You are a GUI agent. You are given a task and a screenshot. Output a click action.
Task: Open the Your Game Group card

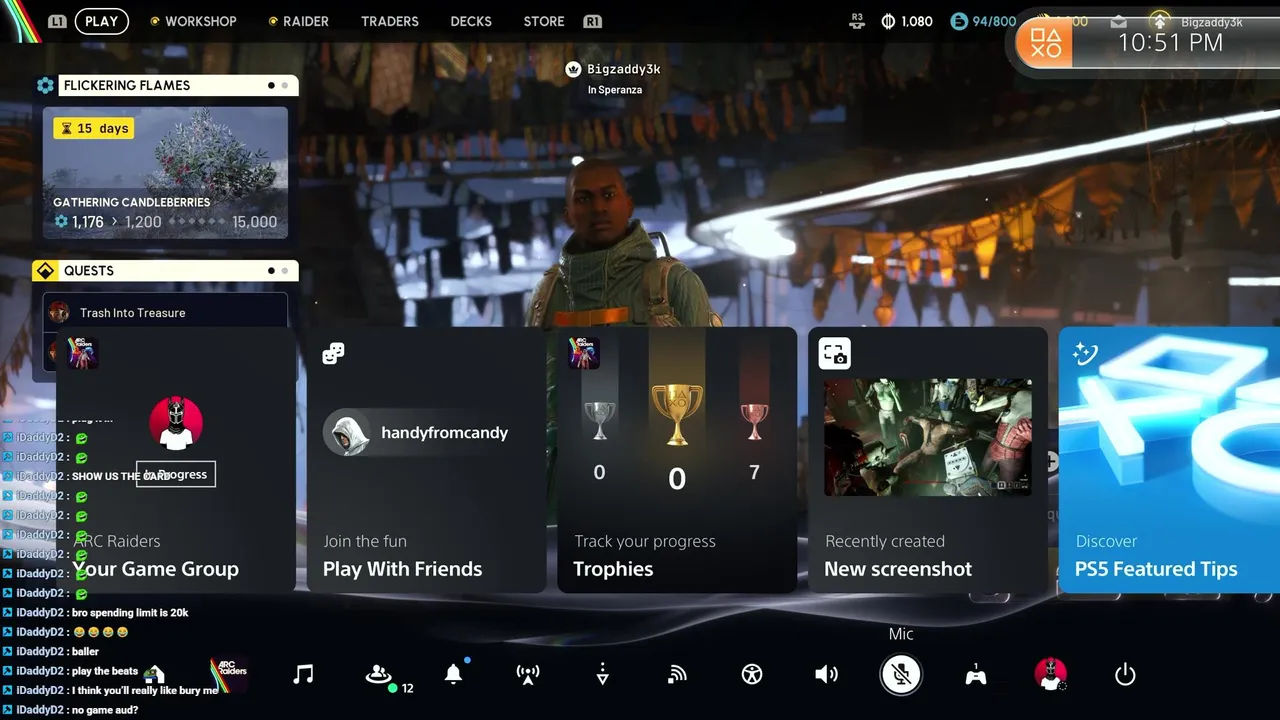[176, 460]
